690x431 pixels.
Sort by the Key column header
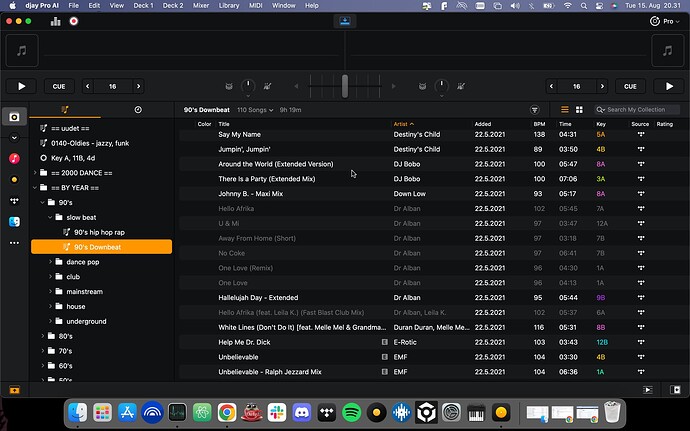tap(601, 124)
